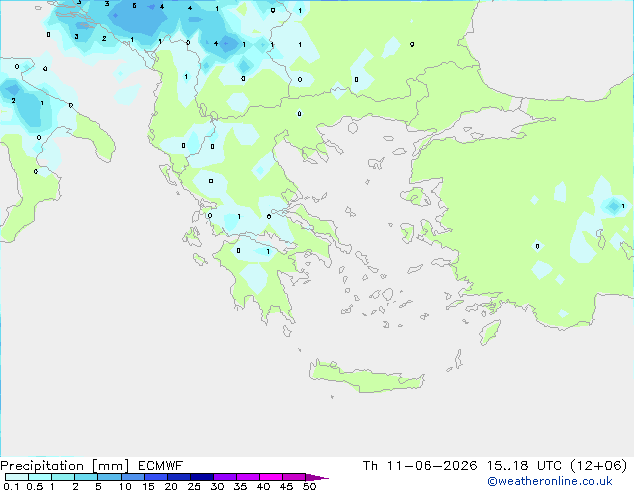The height and width of the screenshot is (490, 634).
Task: Click the "40" legend scale label
Action: coord(263,486)
